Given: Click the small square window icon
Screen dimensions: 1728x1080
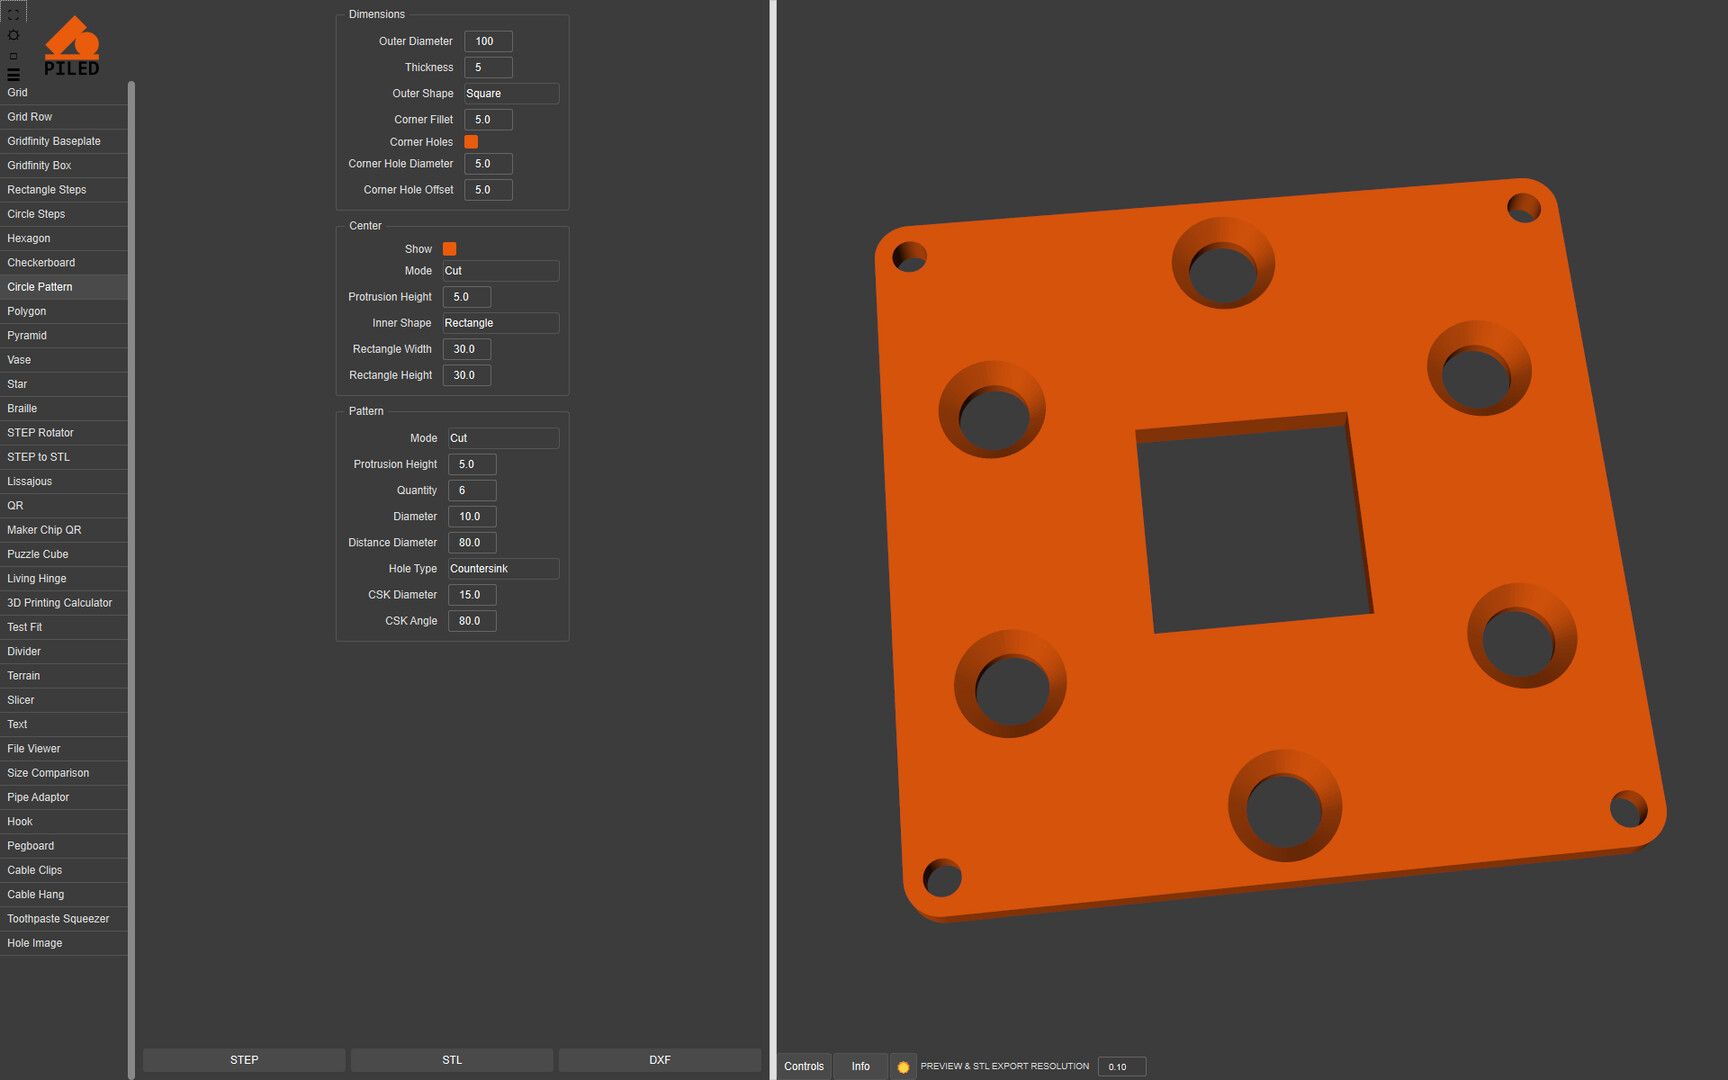Looking at the screenshot, I should 13,56.
